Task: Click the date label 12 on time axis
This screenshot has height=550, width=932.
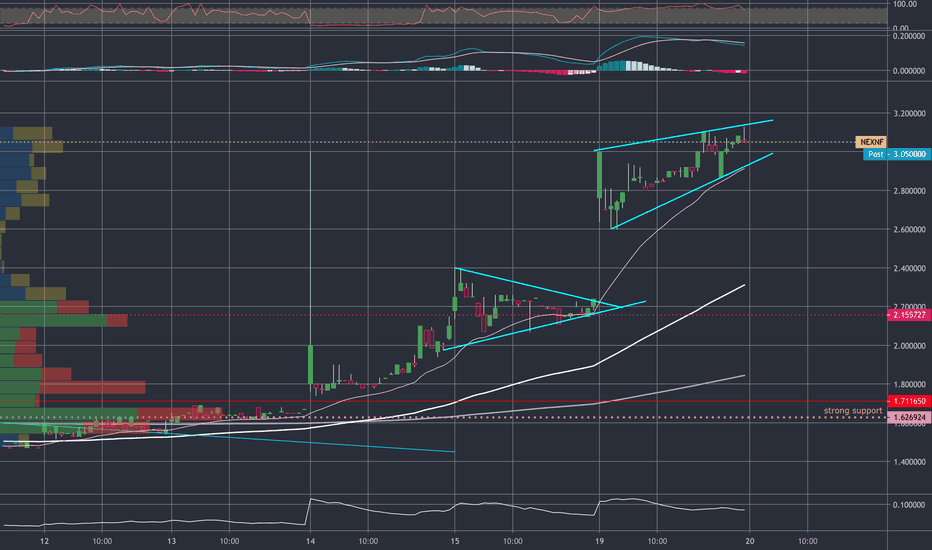Action: [45, 541]
